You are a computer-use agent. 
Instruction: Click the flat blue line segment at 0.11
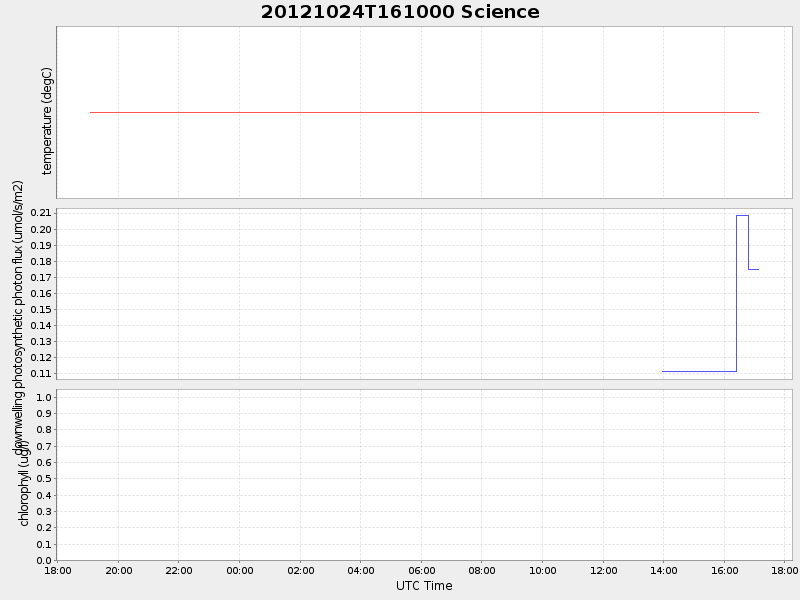(698, 371)
